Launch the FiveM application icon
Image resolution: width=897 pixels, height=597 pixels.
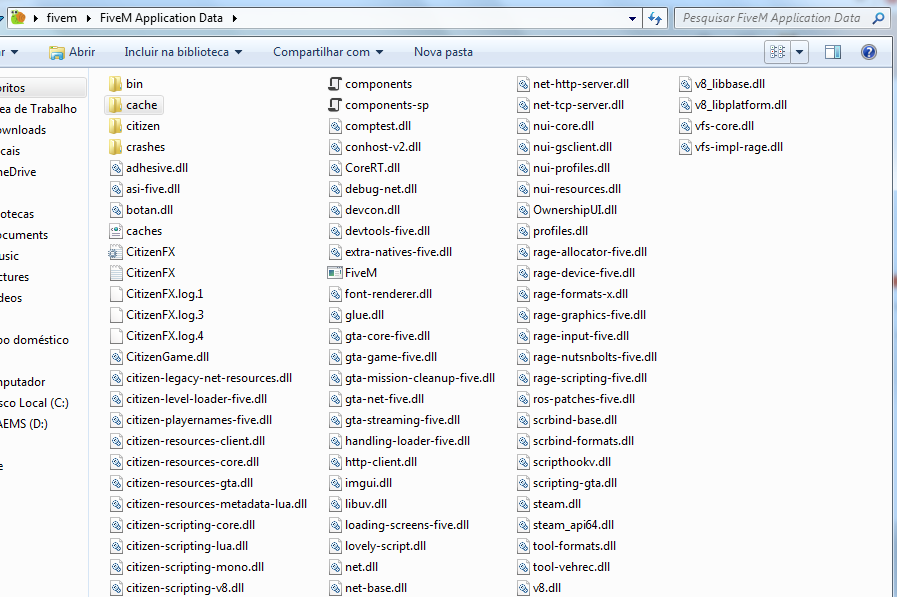tap(335, 273)
